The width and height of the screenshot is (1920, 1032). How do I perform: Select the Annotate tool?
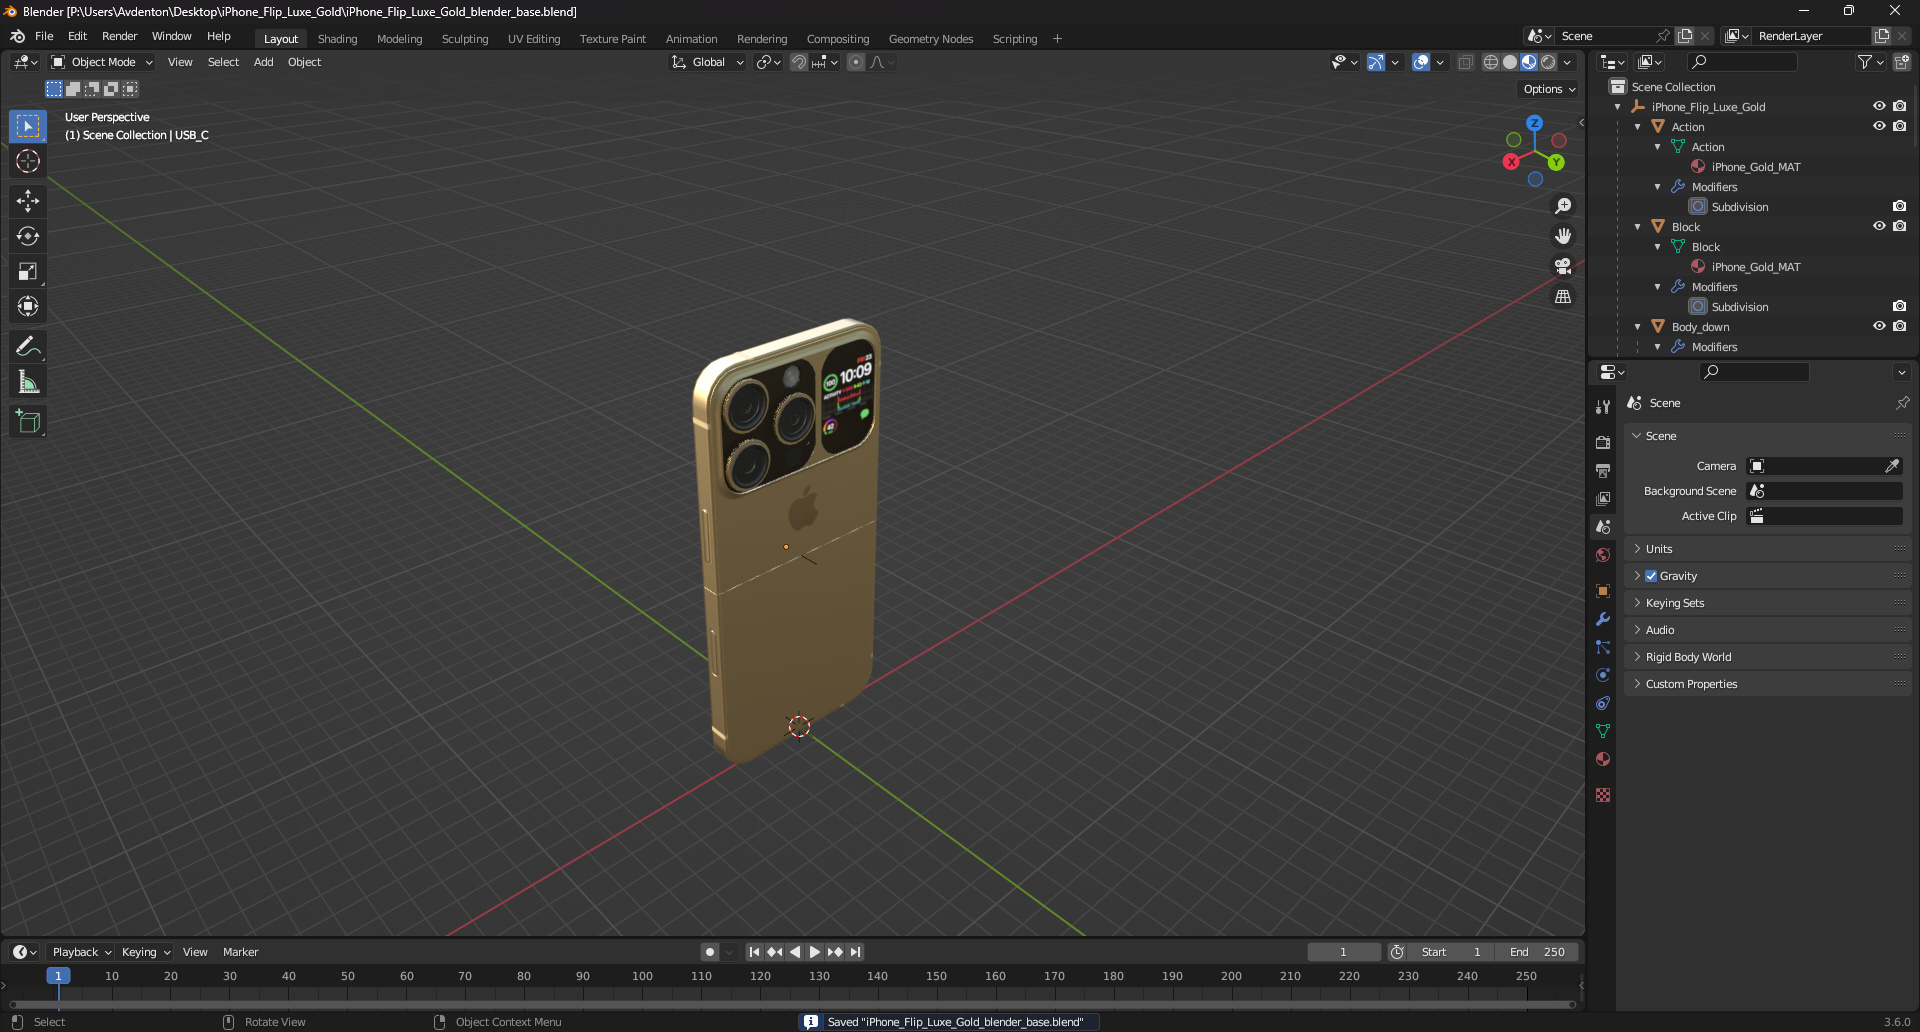(x=28, y=346)
